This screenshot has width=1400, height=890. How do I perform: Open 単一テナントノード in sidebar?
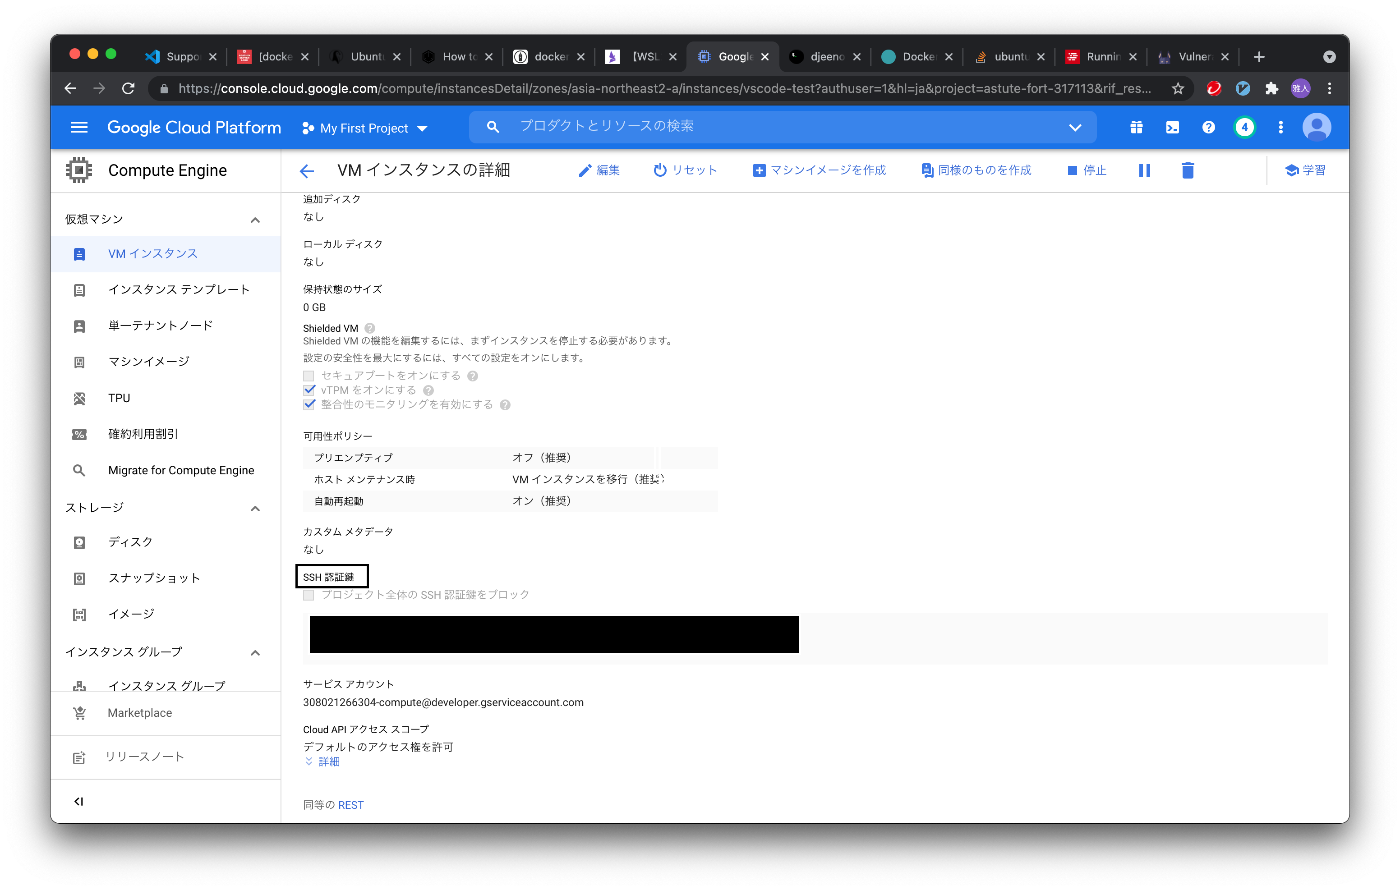tap(166, 326)
